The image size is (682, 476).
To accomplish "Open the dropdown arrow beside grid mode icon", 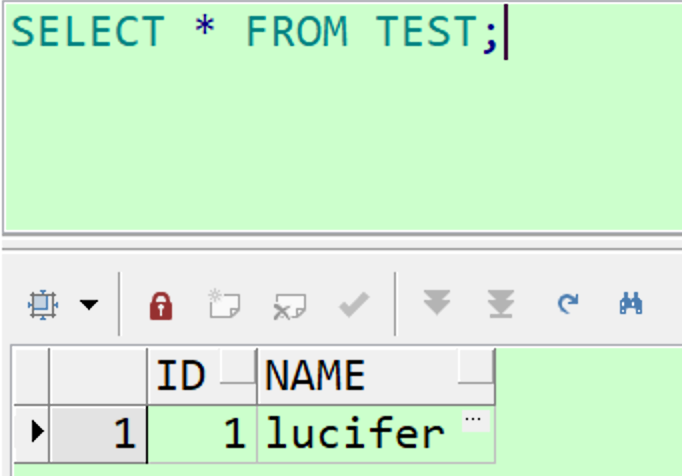I will [89, 305].
